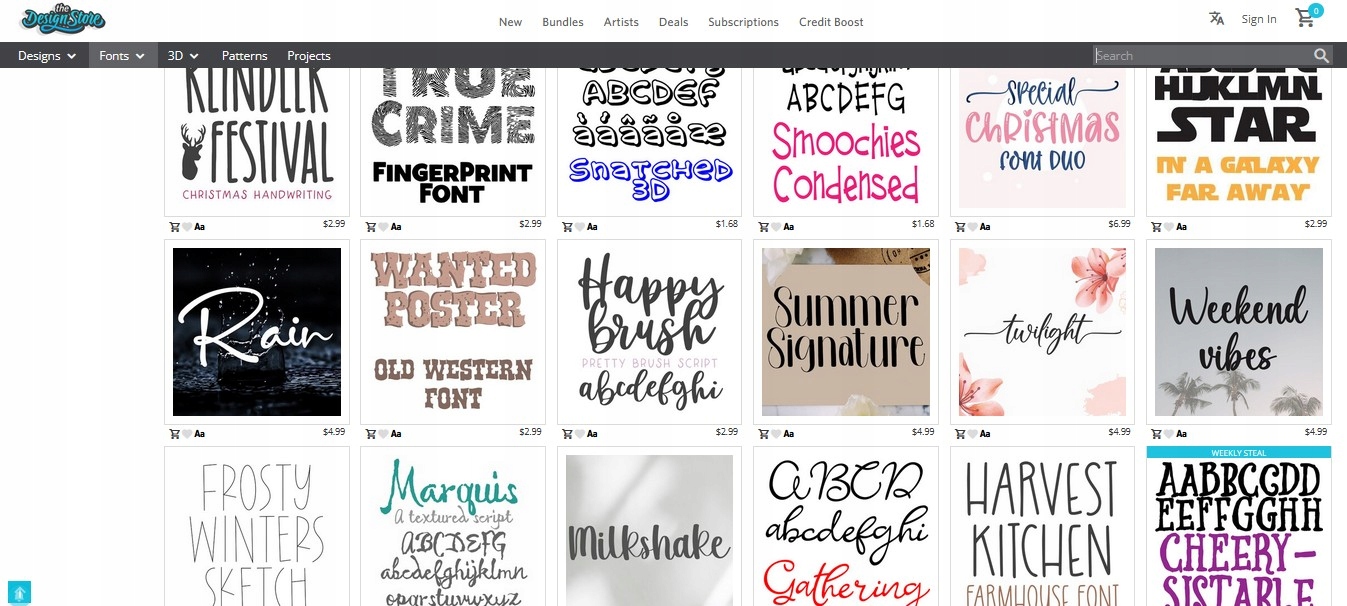
Task: Expand the 3D dropdown menu
Action: click(x=182, y=56)
